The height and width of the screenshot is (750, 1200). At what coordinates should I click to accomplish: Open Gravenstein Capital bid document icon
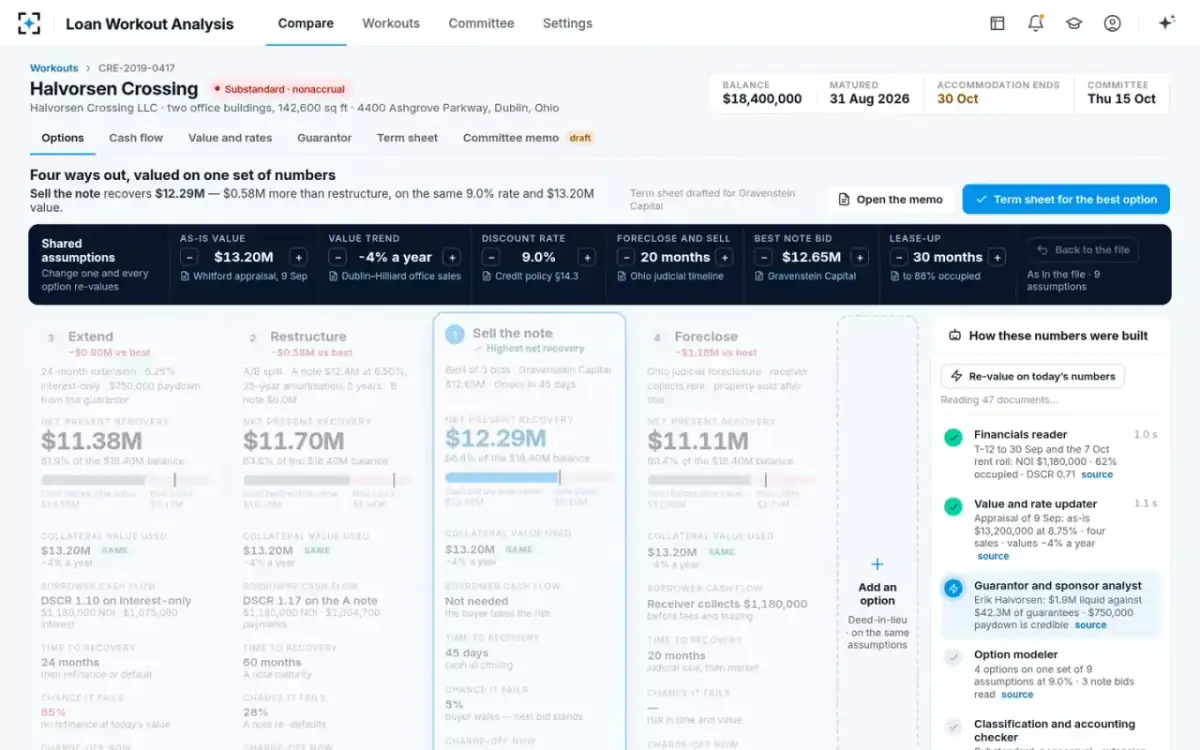click(759, 276)
